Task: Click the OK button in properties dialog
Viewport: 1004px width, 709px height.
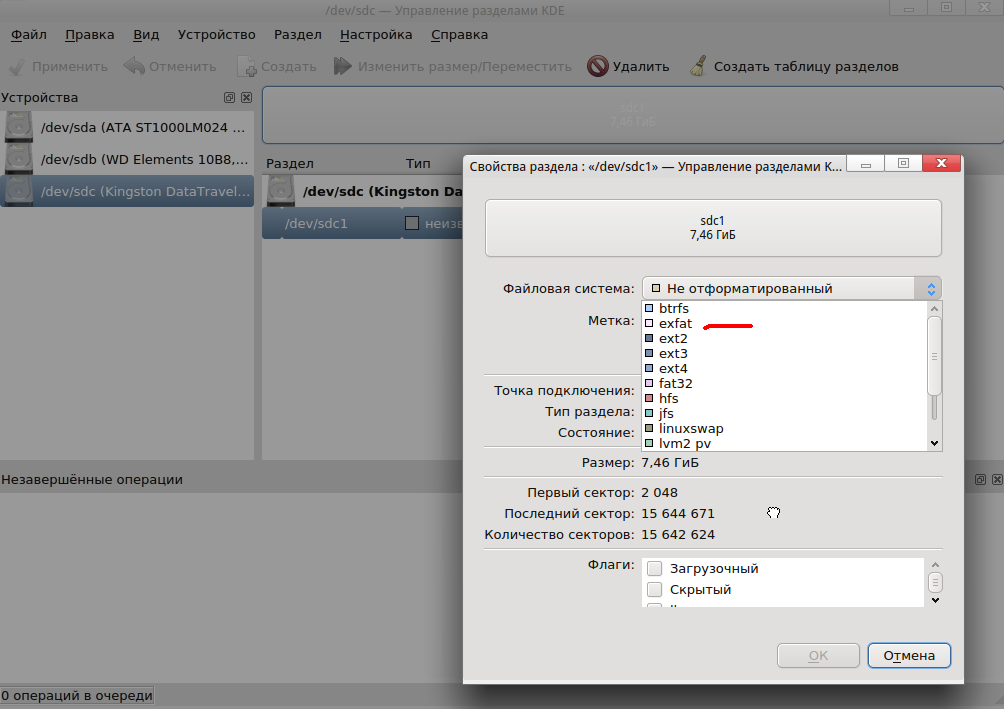Action: point(818,655)
